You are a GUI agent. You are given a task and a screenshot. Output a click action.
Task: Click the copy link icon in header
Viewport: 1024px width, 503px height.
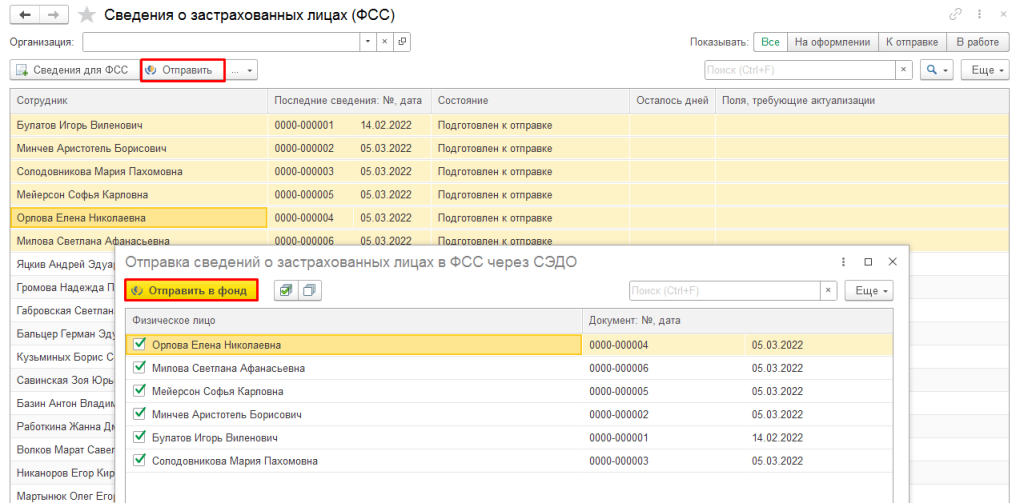955,15
